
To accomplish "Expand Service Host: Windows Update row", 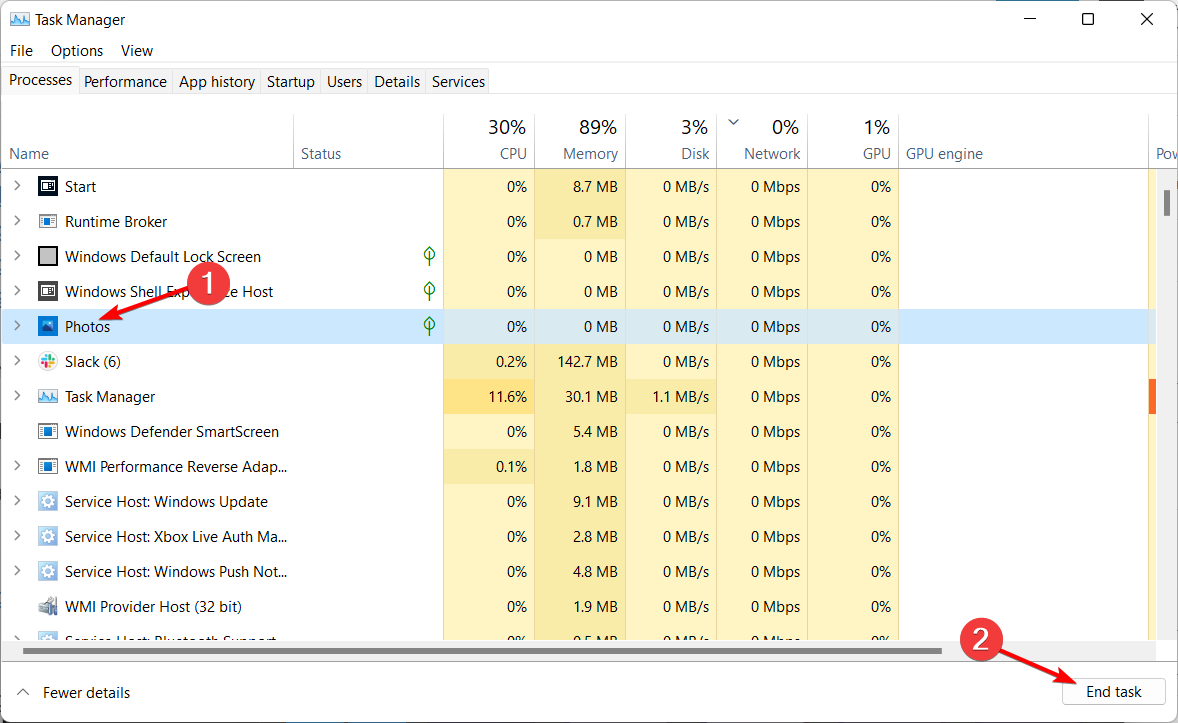I will [17, 501].
